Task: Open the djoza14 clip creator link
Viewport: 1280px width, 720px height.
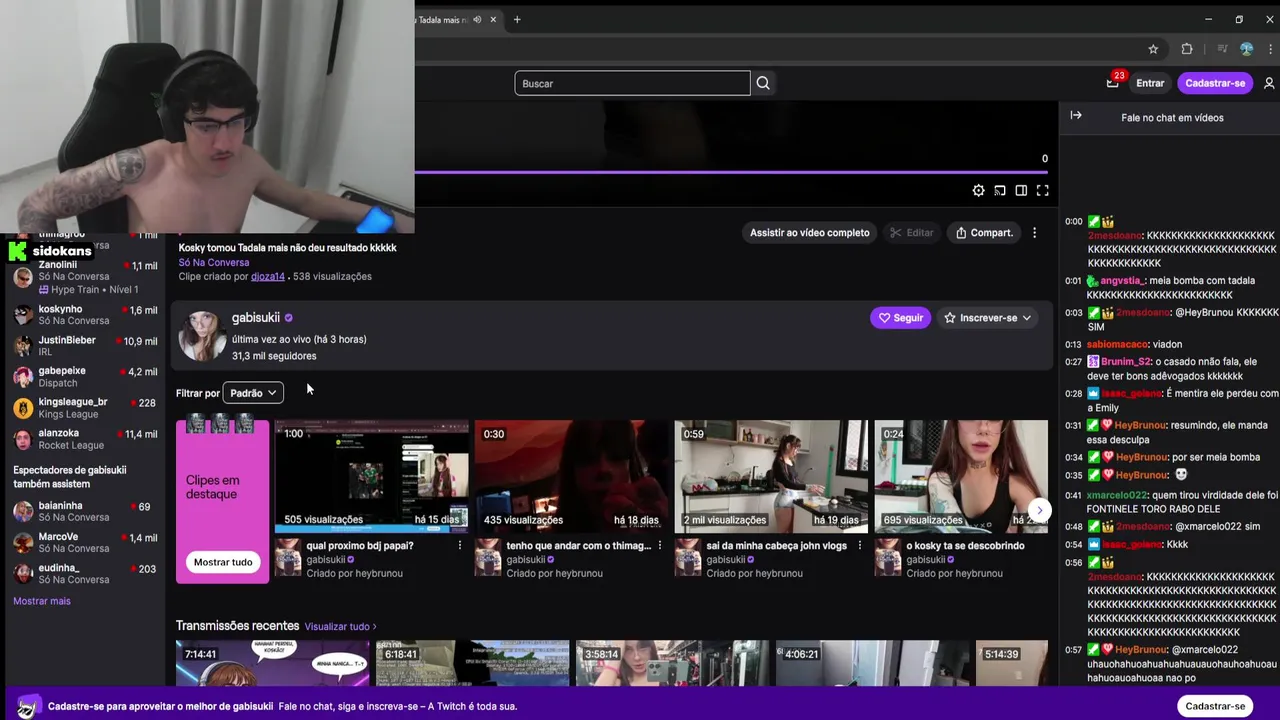Action: click(x=268, y=276)
